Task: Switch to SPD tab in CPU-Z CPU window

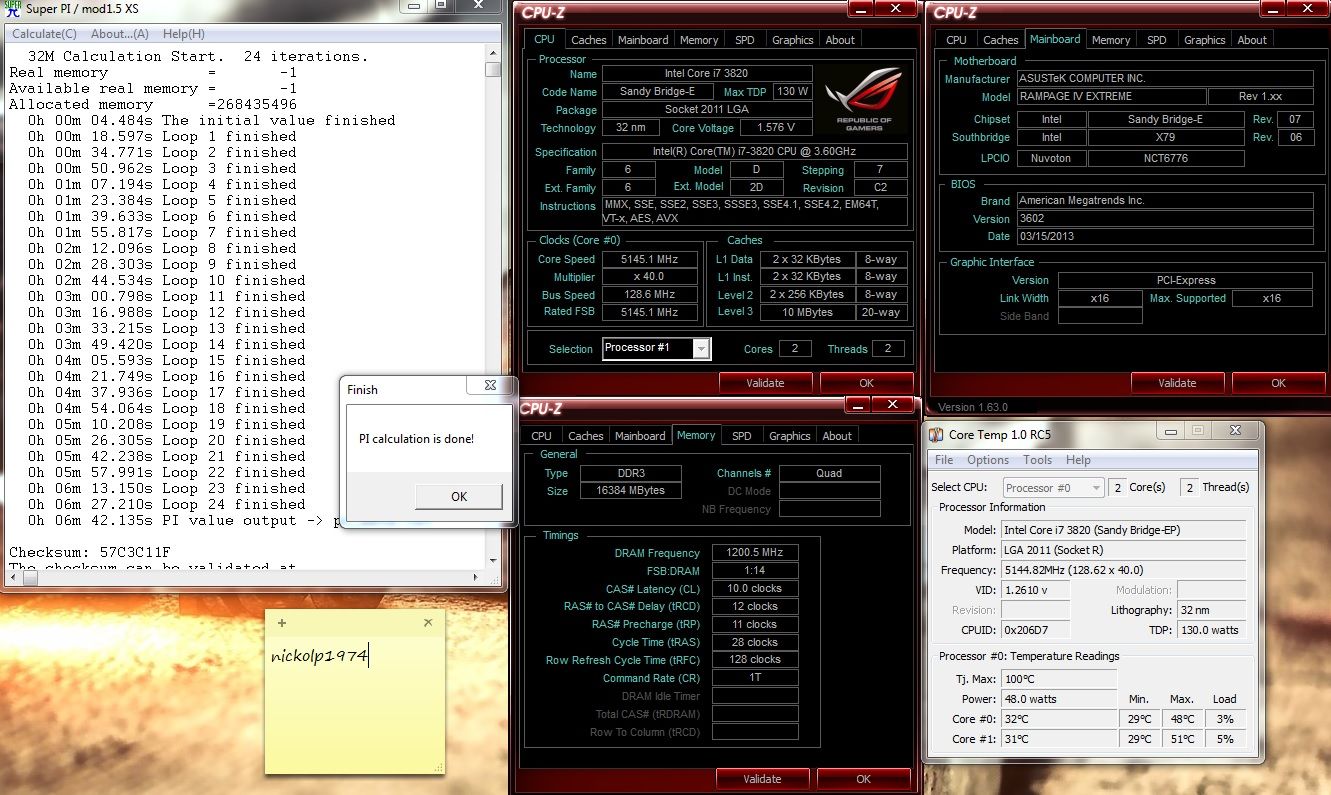Action: pyautogui.click(x=744, y=40)
